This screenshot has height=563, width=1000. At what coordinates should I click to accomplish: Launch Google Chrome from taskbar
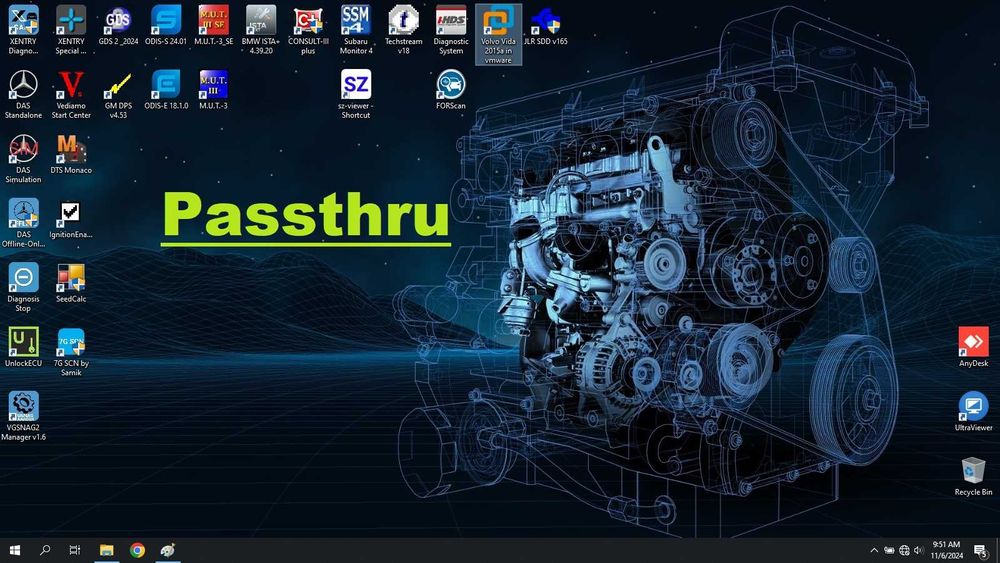(x=137, y=550)
